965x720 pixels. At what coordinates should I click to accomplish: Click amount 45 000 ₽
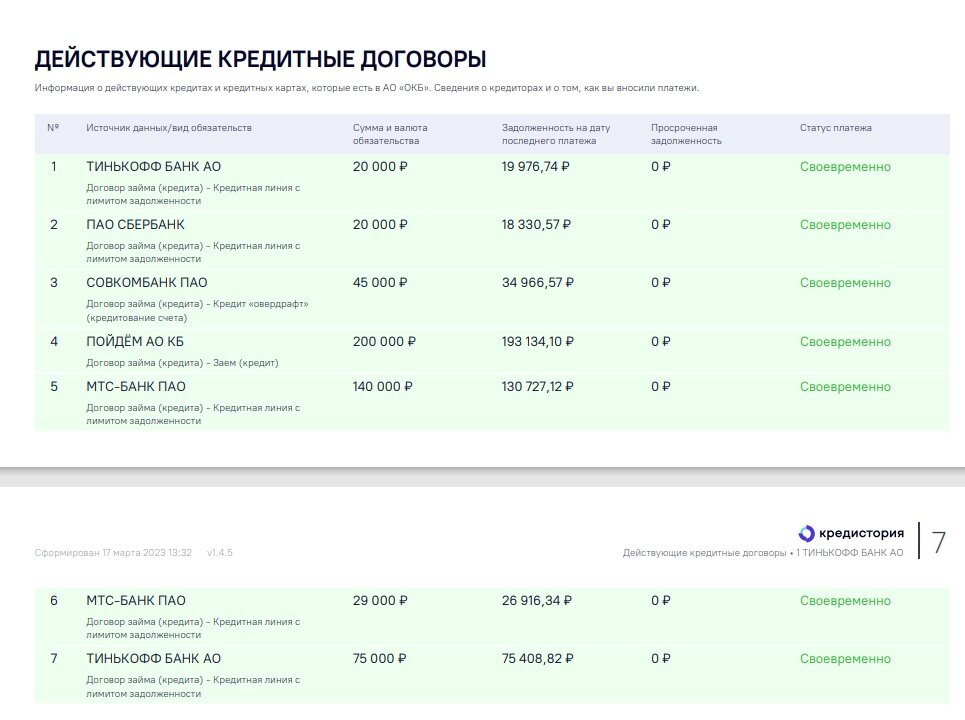click(x=380, y=282)
